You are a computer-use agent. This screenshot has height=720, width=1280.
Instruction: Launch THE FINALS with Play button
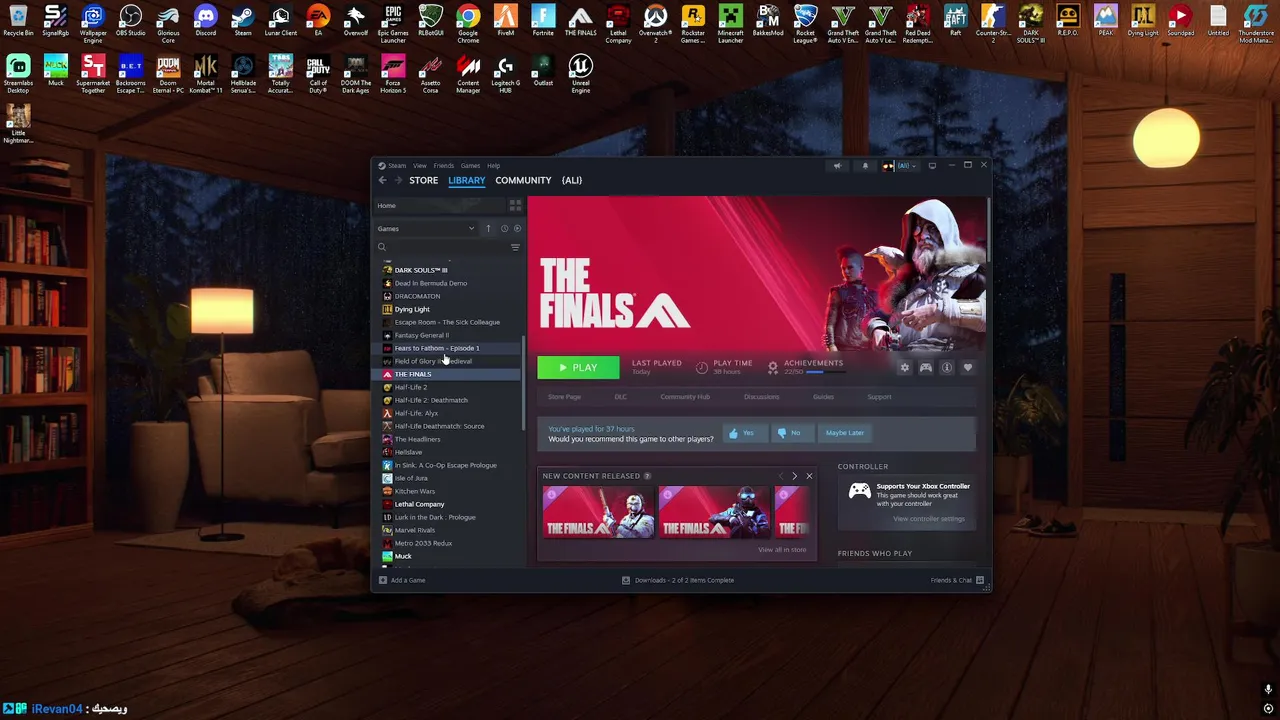[x=578, y=368]
